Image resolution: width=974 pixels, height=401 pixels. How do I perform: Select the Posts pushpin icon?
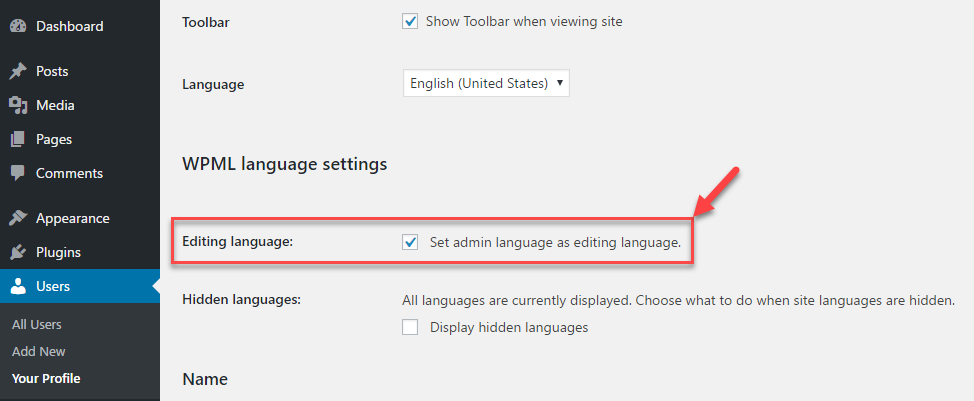(x=18, y=71)
